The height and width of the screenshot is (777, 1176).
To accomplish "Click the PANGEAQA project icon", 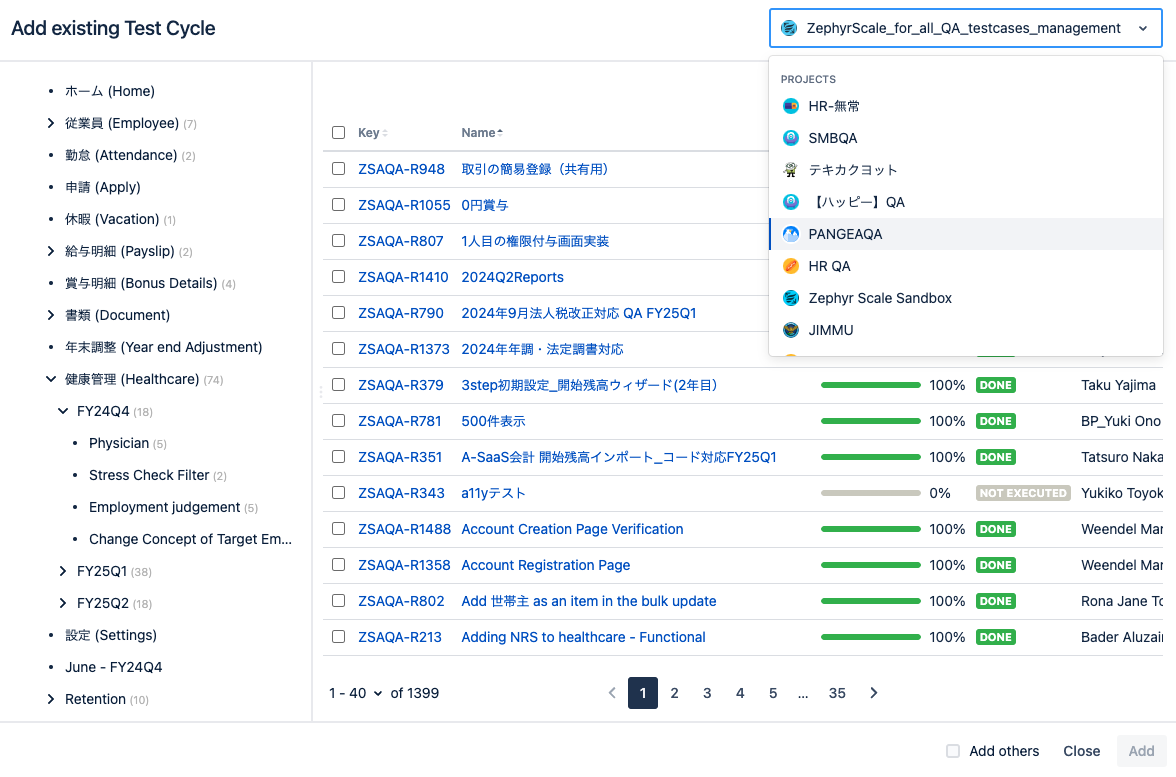I will point(790,234).
